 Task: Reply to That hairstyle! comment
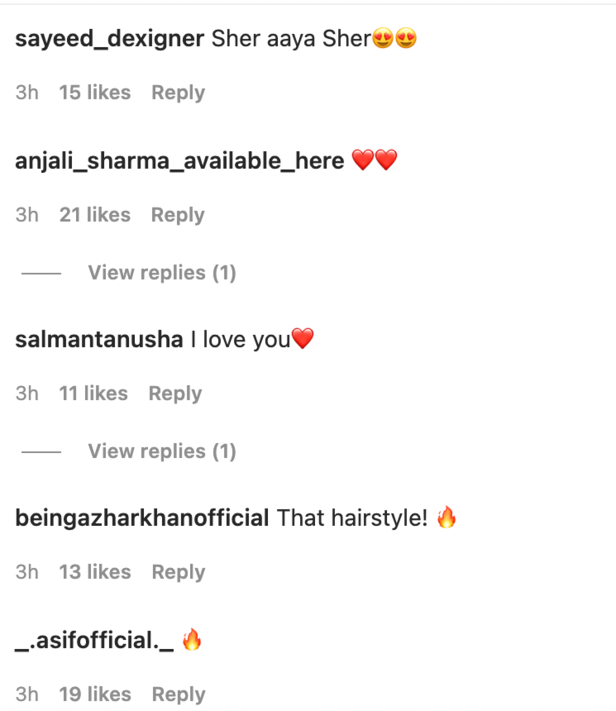click(178, 573)
